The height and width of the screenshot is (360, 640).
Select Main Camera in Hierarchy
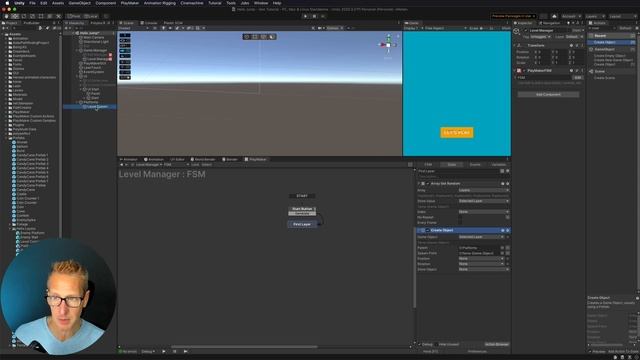[93, 37]
